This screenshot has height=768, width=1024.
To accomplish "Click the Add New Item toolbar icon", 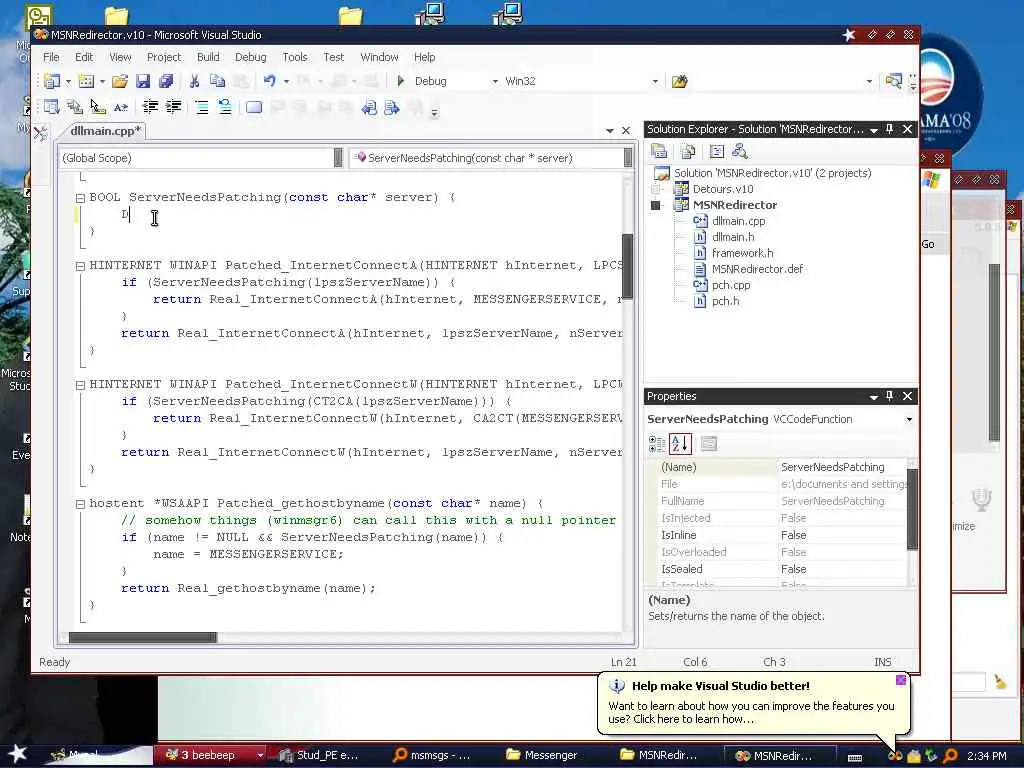I will tap(86, 81).
